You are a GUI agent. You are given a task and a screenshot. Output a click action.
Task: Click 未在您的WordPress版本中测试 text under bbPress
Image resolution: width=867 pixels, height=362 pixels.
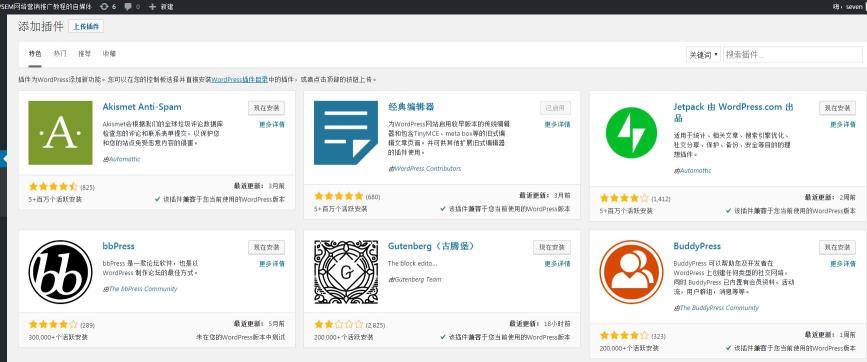(241, 337)
